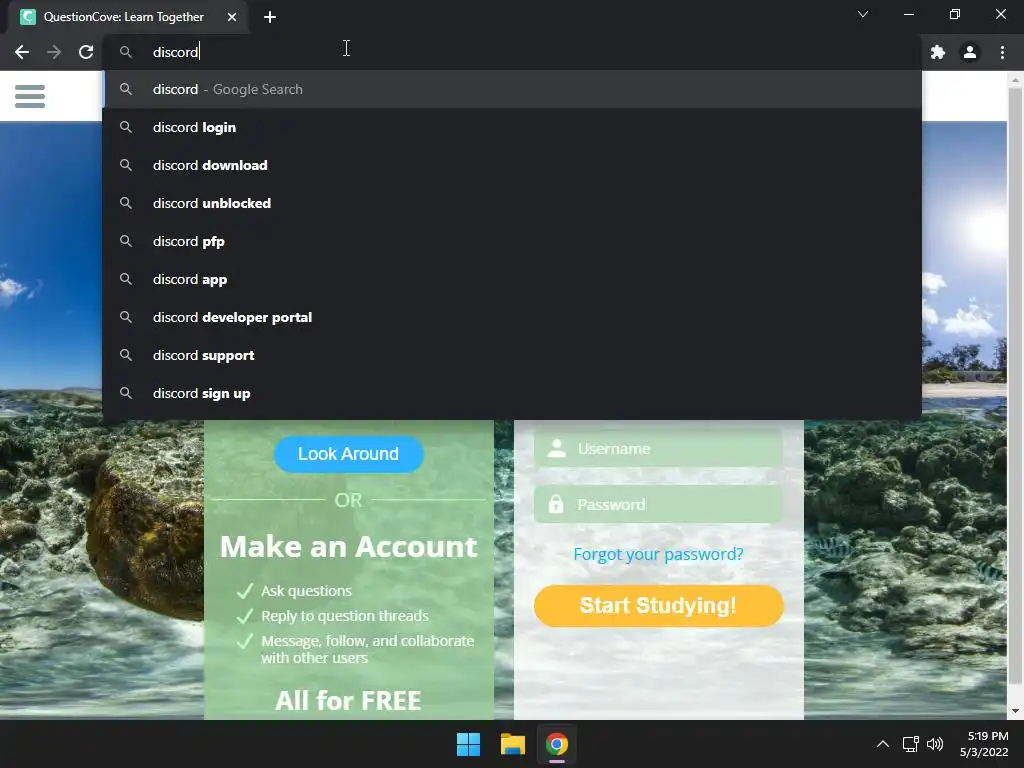Open the volume speaker icon in tray

click(935, 744)
